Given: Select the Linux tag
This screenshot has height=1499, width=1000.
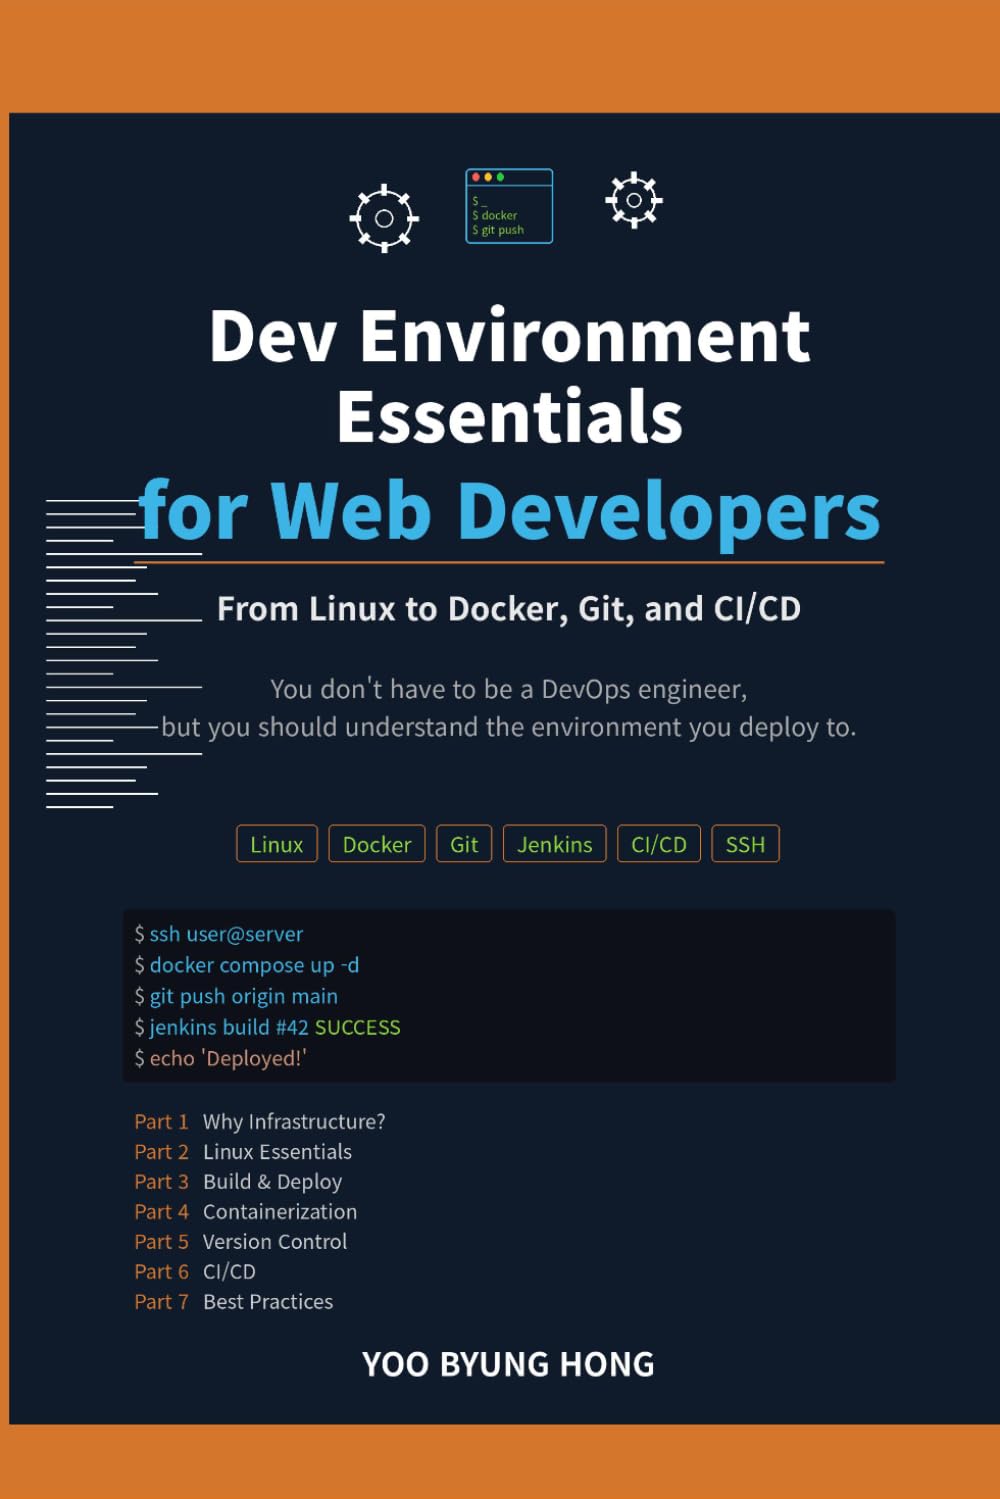Looking at the screenshot, I should pos(277,844).
